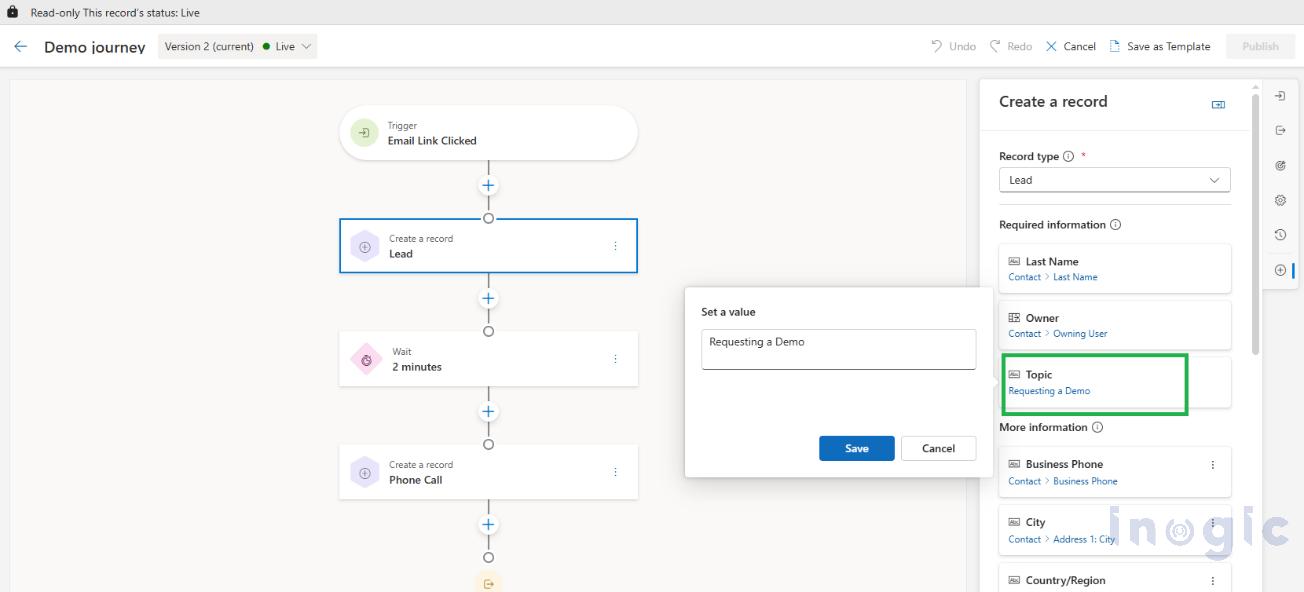Click the Phone Call tile create-record icon

point(365,472)
